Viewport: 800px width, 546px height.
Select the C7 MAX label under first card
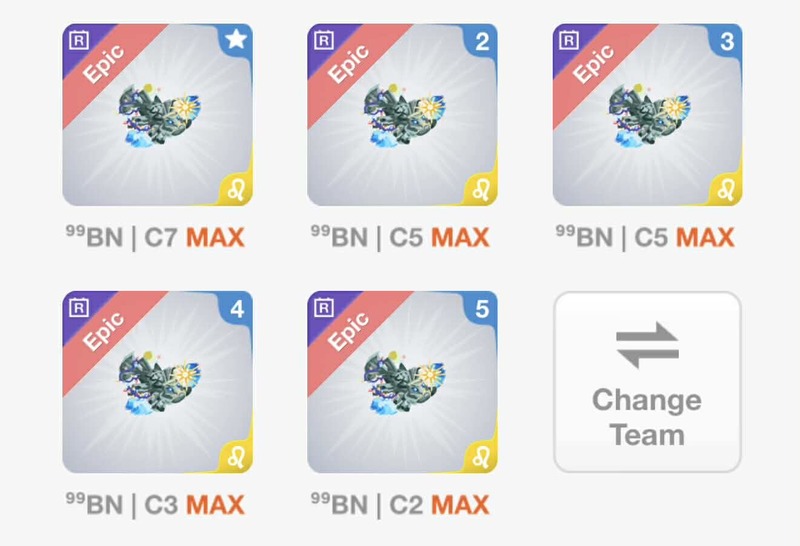click(x=194, y=238)
